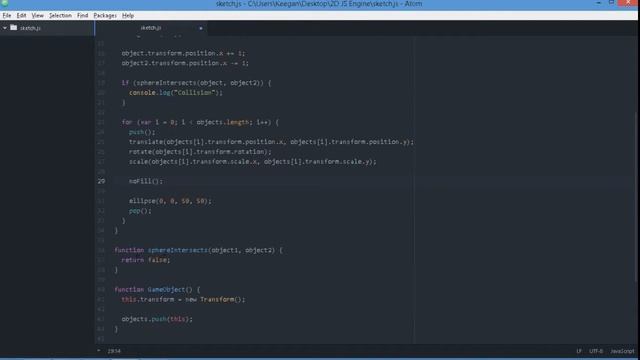The width and height of the screenshot is (640, 360).
Task: Click the pop(); code line
Action: click(140, 211)
